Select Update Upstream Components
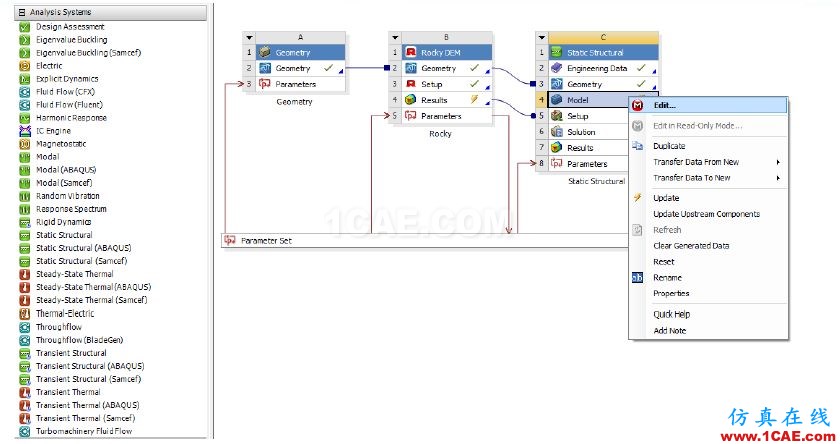840x444 pixels. 708,214
